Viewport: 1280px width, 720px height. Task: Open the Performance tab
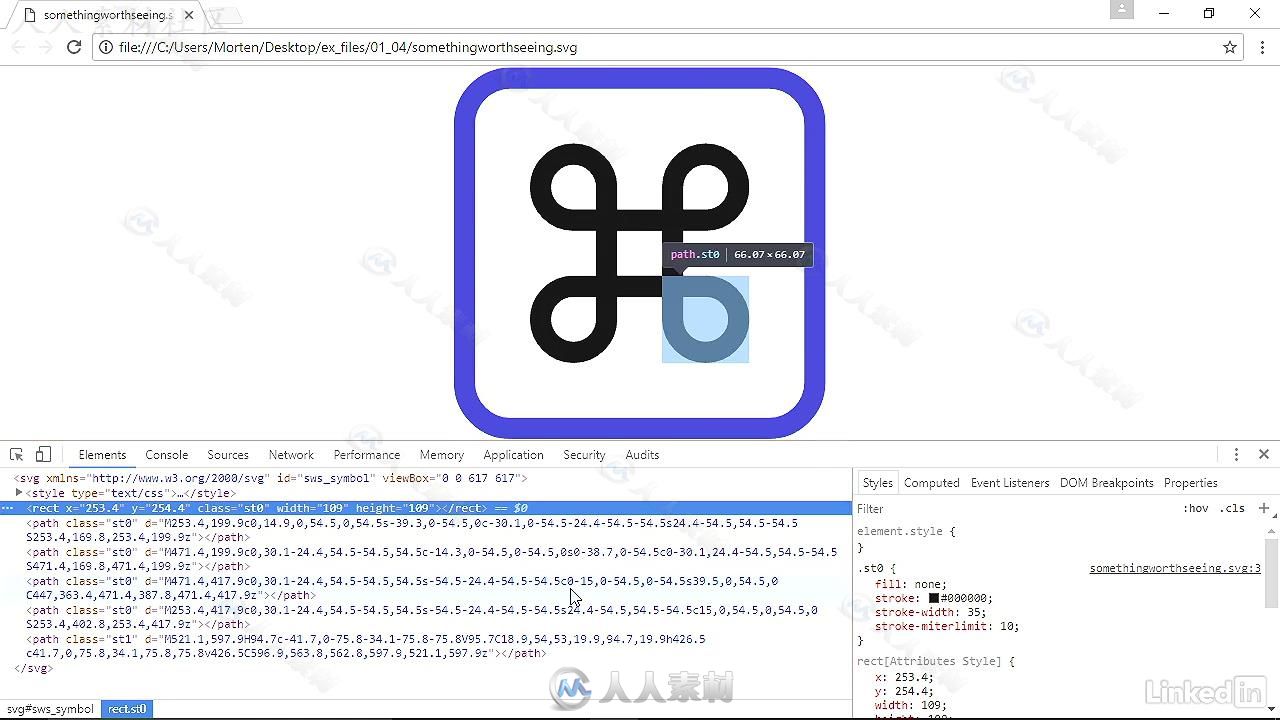click(x=367, y=455)
